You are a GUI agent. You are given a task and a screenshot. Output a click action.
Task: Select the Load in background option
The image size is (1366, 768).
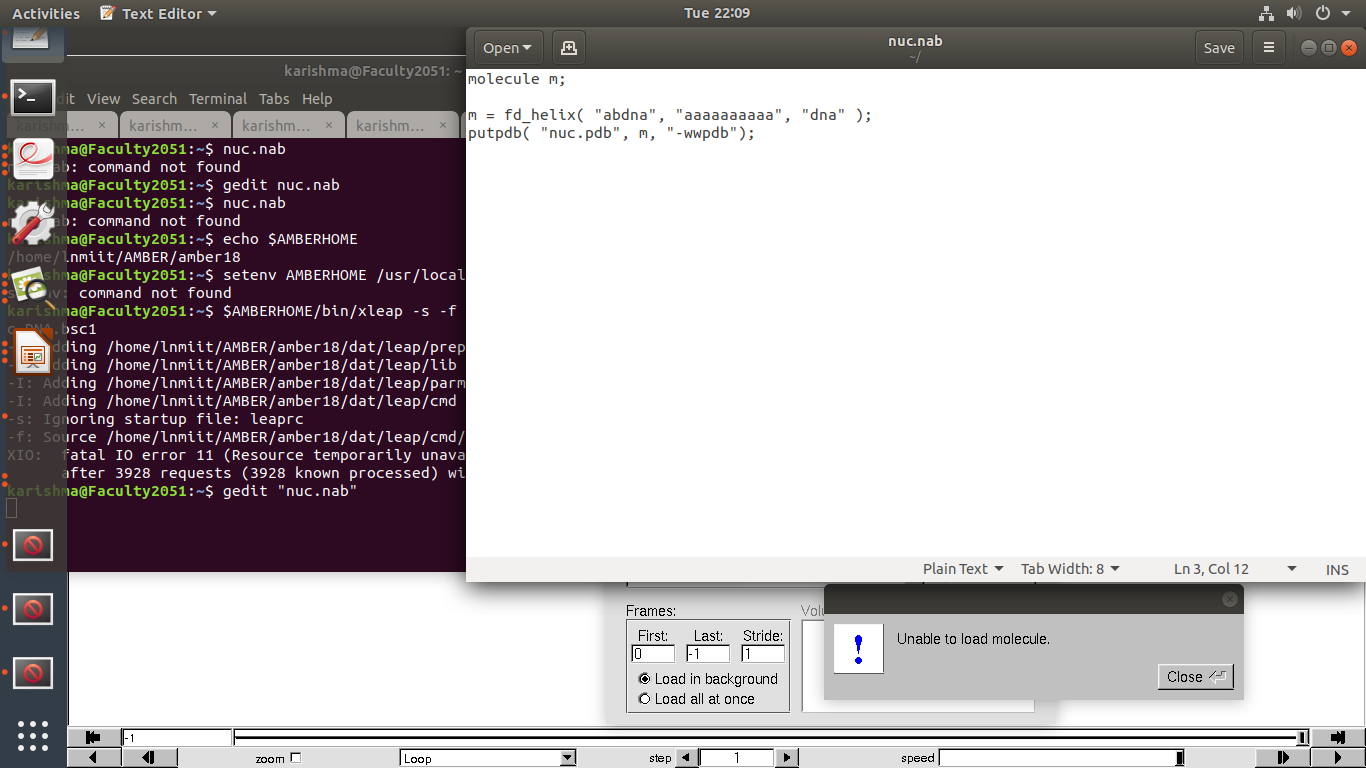pyautogui.click(x=644, y=679)
